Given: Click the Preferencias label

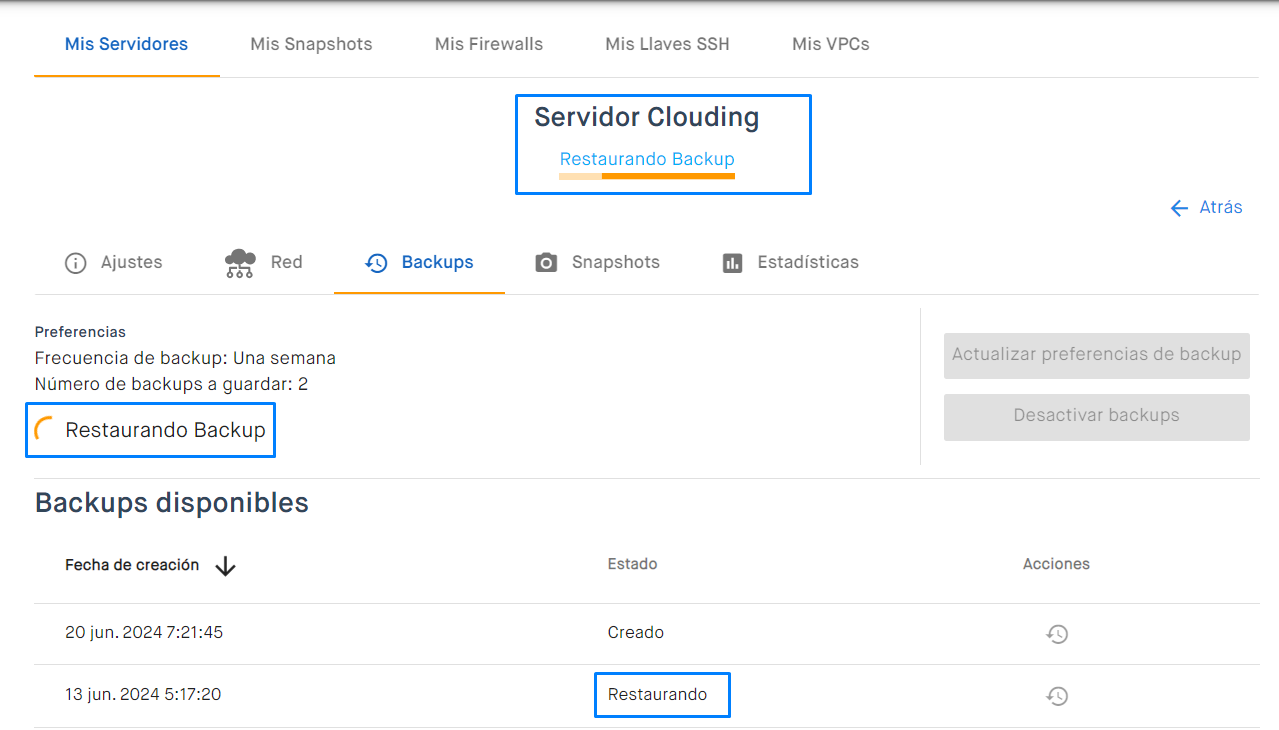Looking at the screenshot, I should click(x=80, y=332).
